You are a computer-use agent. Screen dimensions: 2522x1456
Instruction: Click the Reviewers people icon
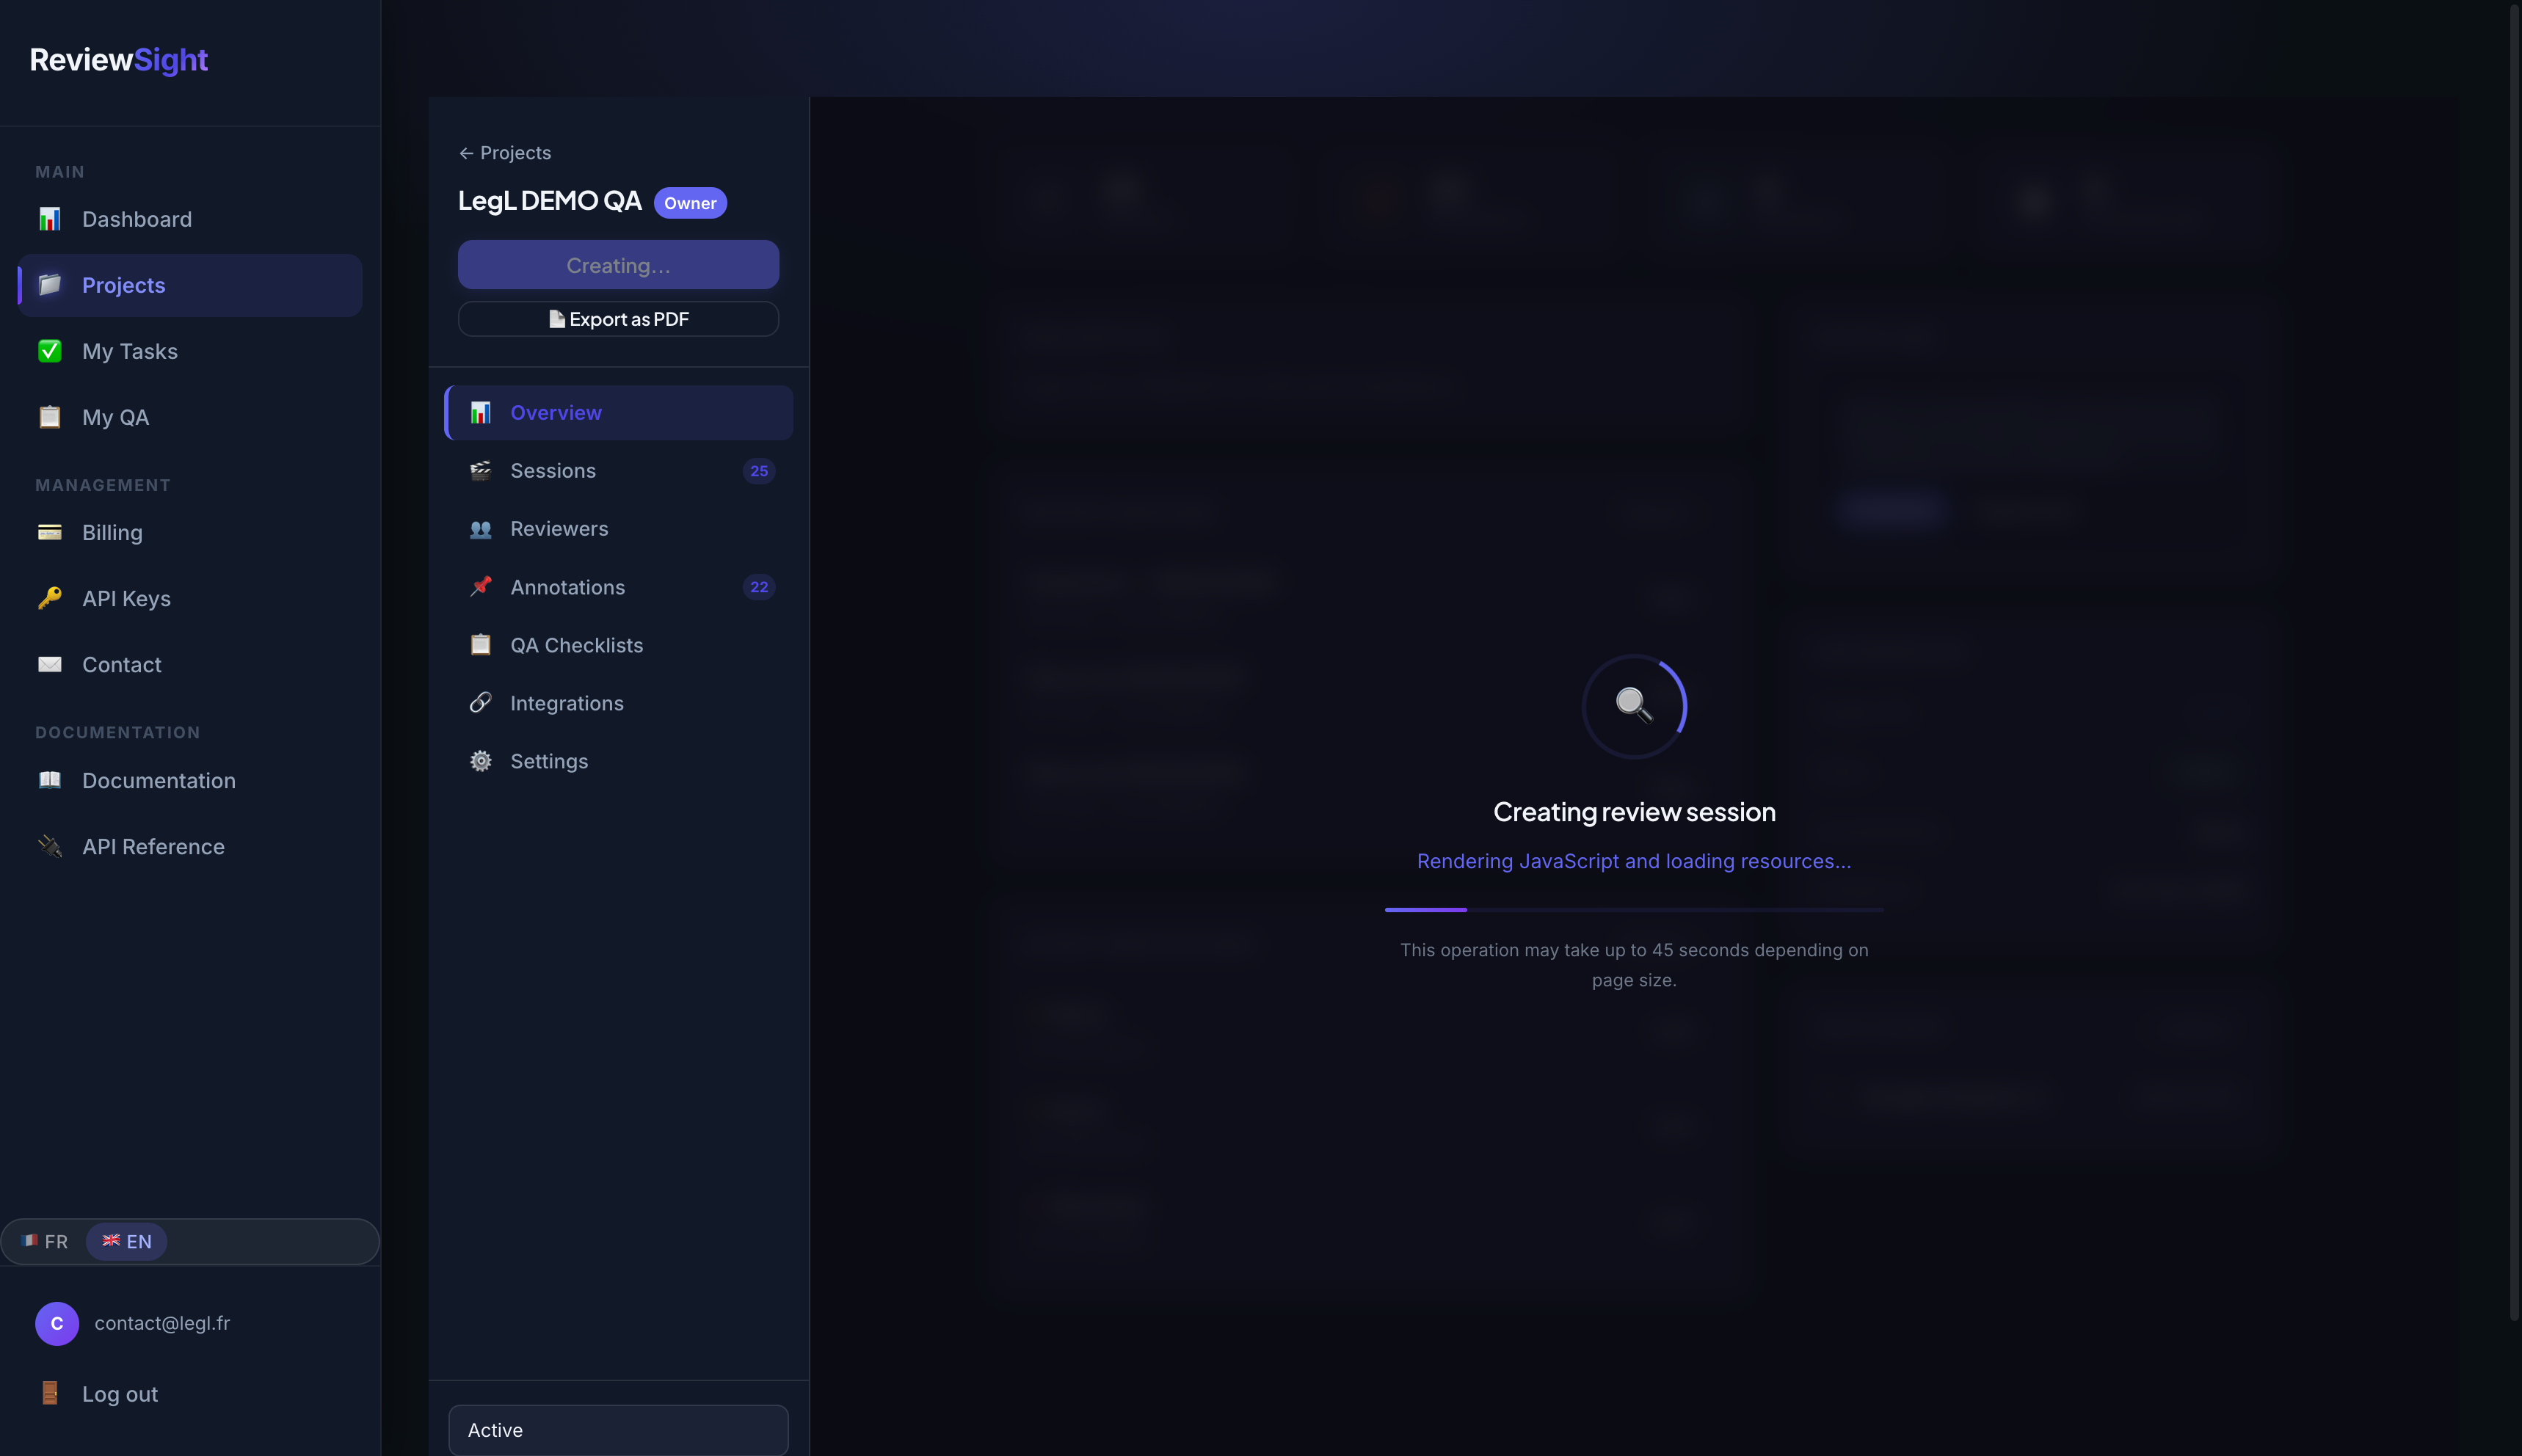pos(481,529)
